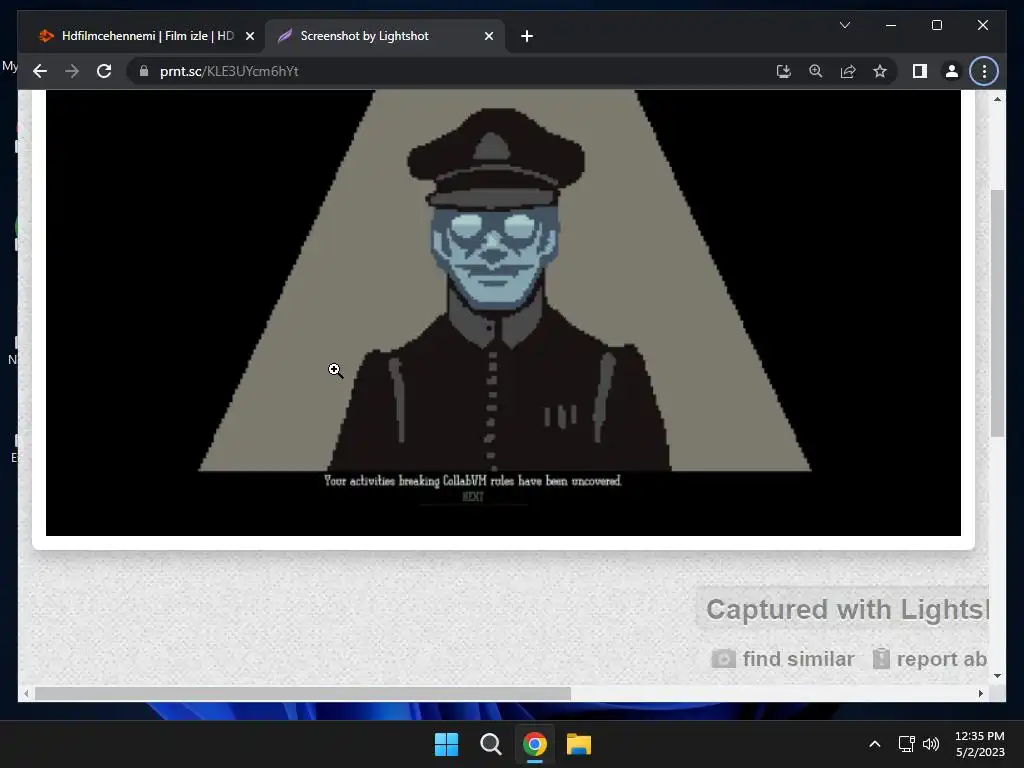Image resolution: width=1024 pixels, height=768 pixels.
Task: Select the Screenshot by Lightshot tab
Action: (x=385, y=36)
